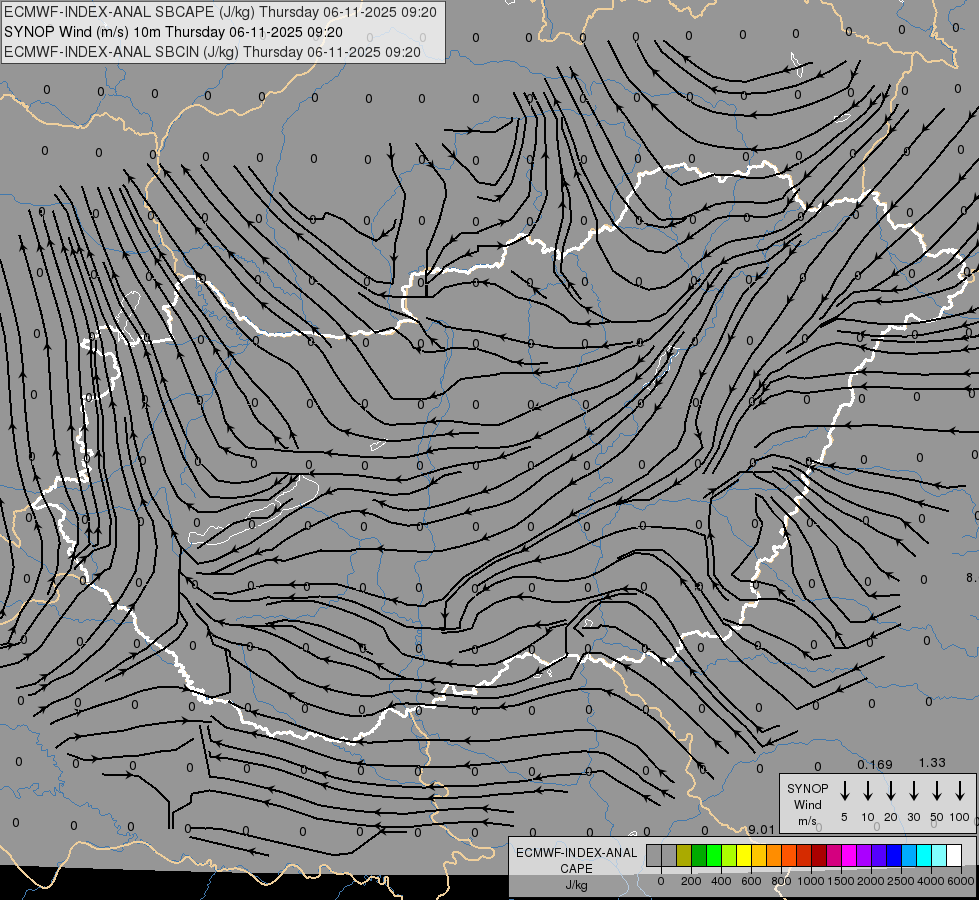Viewport: 979px width, 900px height.
Task: Click the 100 m/s wind arrow in legend
Action: [960, 791]
